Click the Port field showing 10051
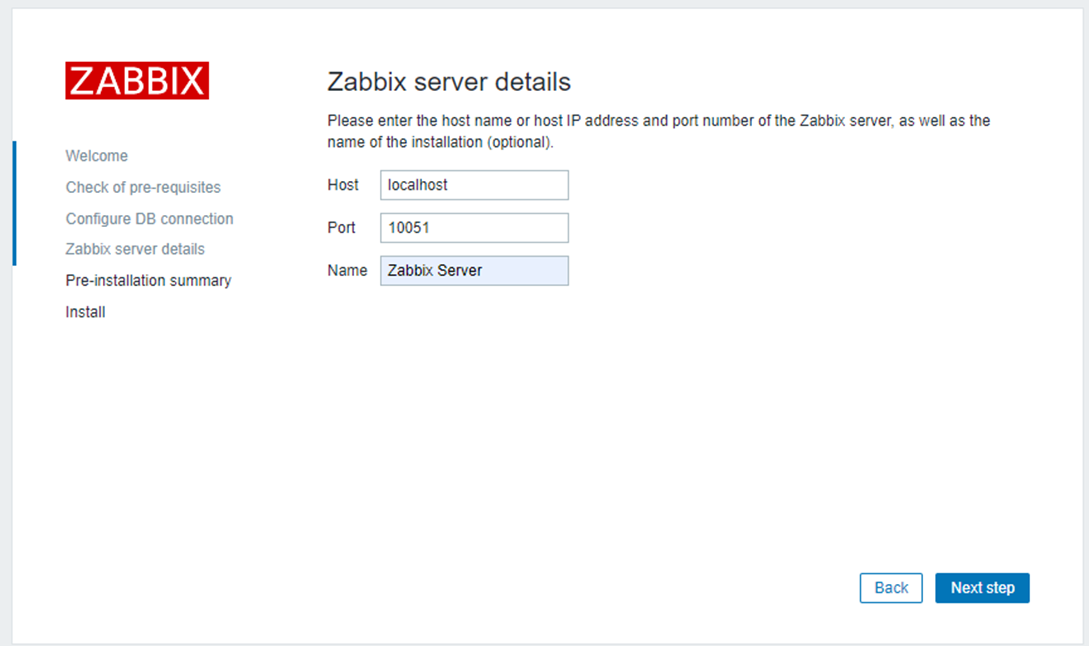Screen dimensions: 1089x646 click(x=474, y=228)
